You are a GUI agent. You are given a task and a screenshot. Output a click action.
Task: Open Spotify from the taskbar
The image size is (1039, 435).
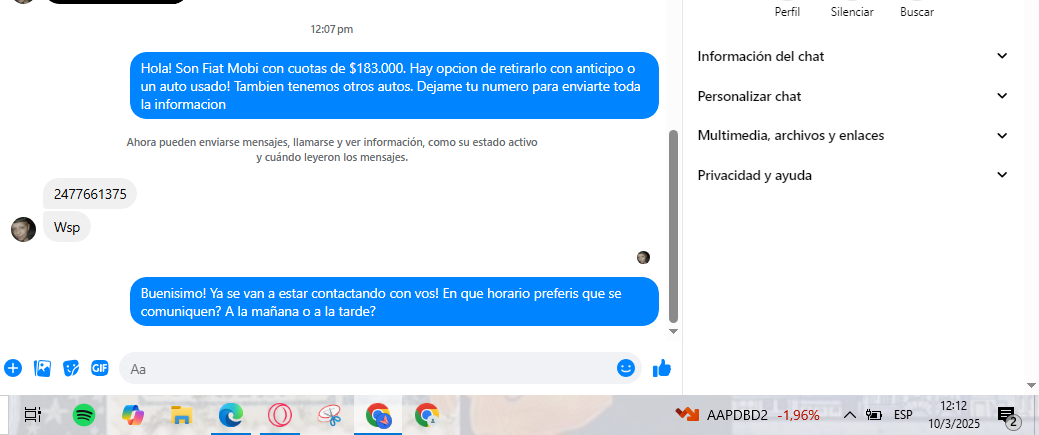(84, 415)
